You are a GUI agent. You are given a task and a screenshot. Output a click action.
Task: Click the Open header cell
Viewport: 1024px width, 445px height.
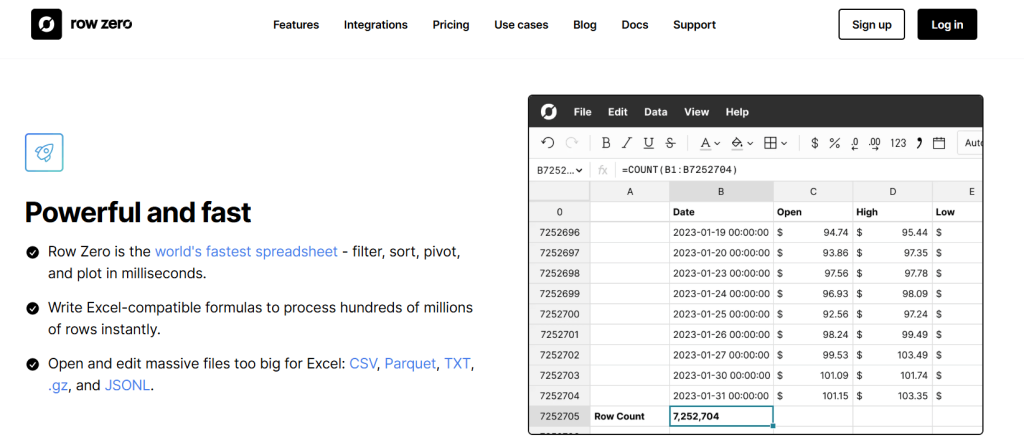pyautogui.click(x=813, y=212)
